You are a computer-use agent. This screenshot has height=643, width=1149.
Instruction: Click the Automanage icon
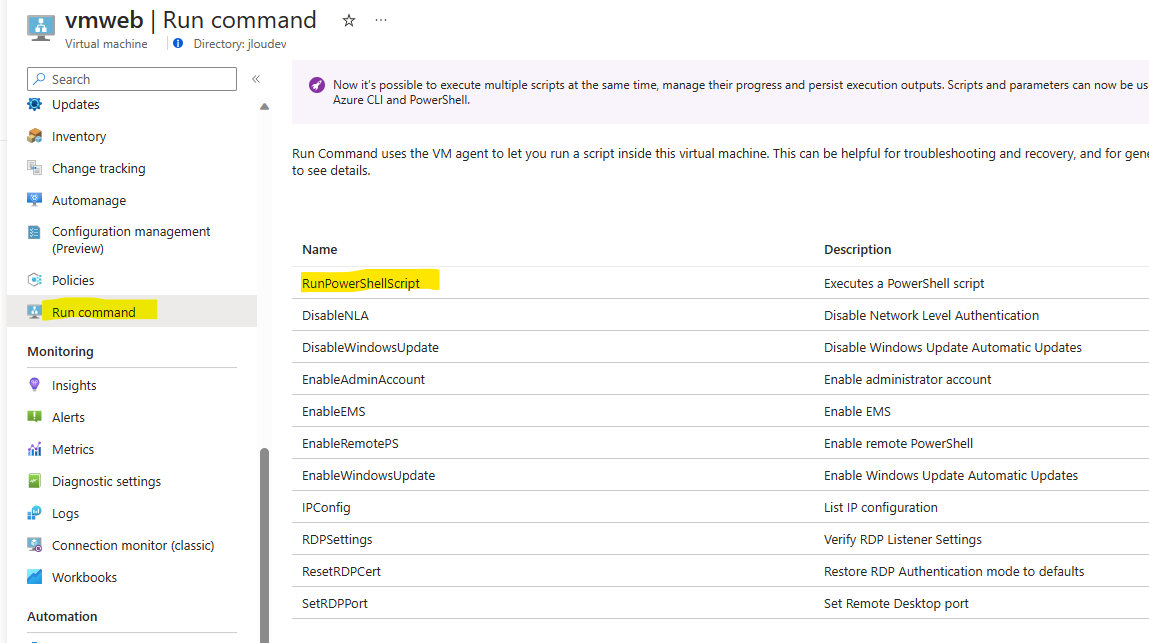click(x=34, y=200)
